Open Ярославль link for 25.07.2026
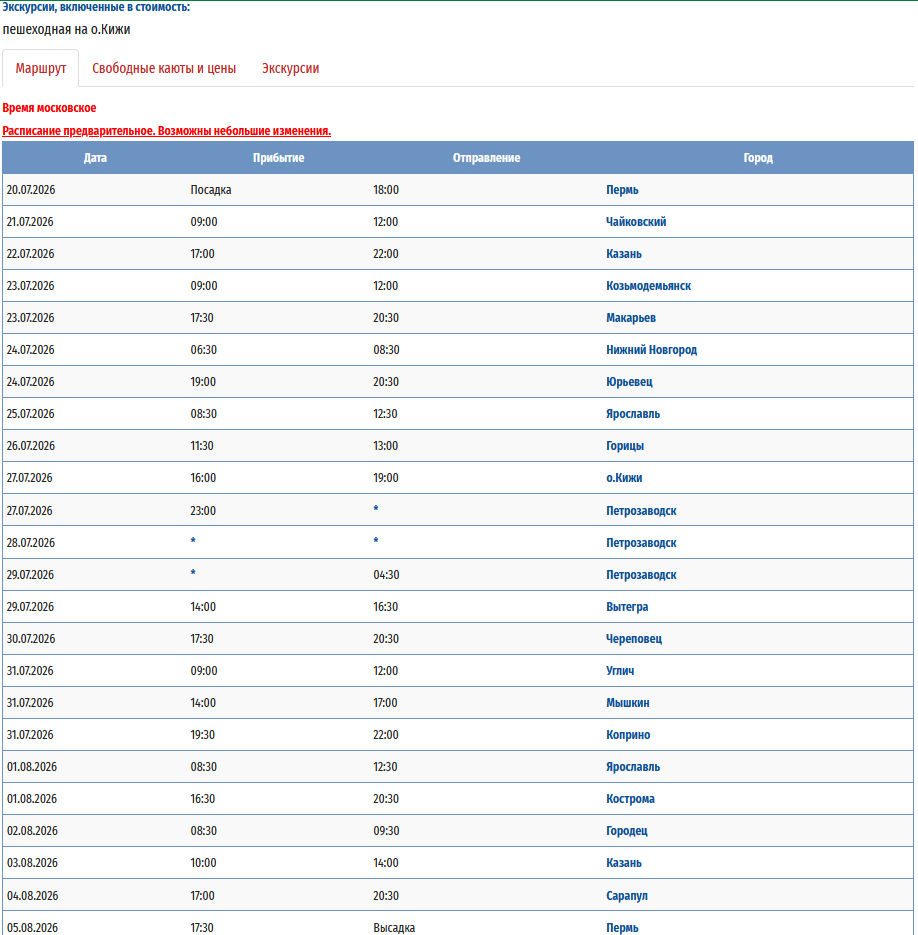 click(x=633, y=414)
